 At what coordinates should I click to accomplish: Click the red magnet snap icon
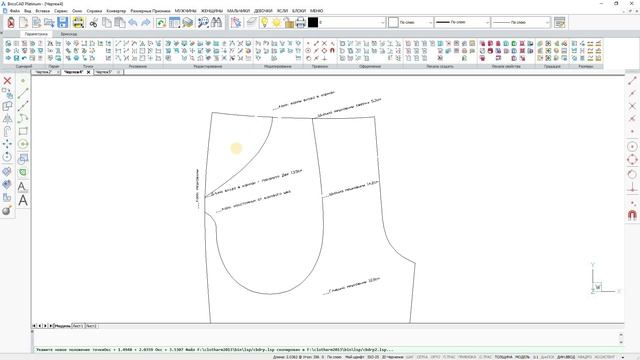pos(632,215)
